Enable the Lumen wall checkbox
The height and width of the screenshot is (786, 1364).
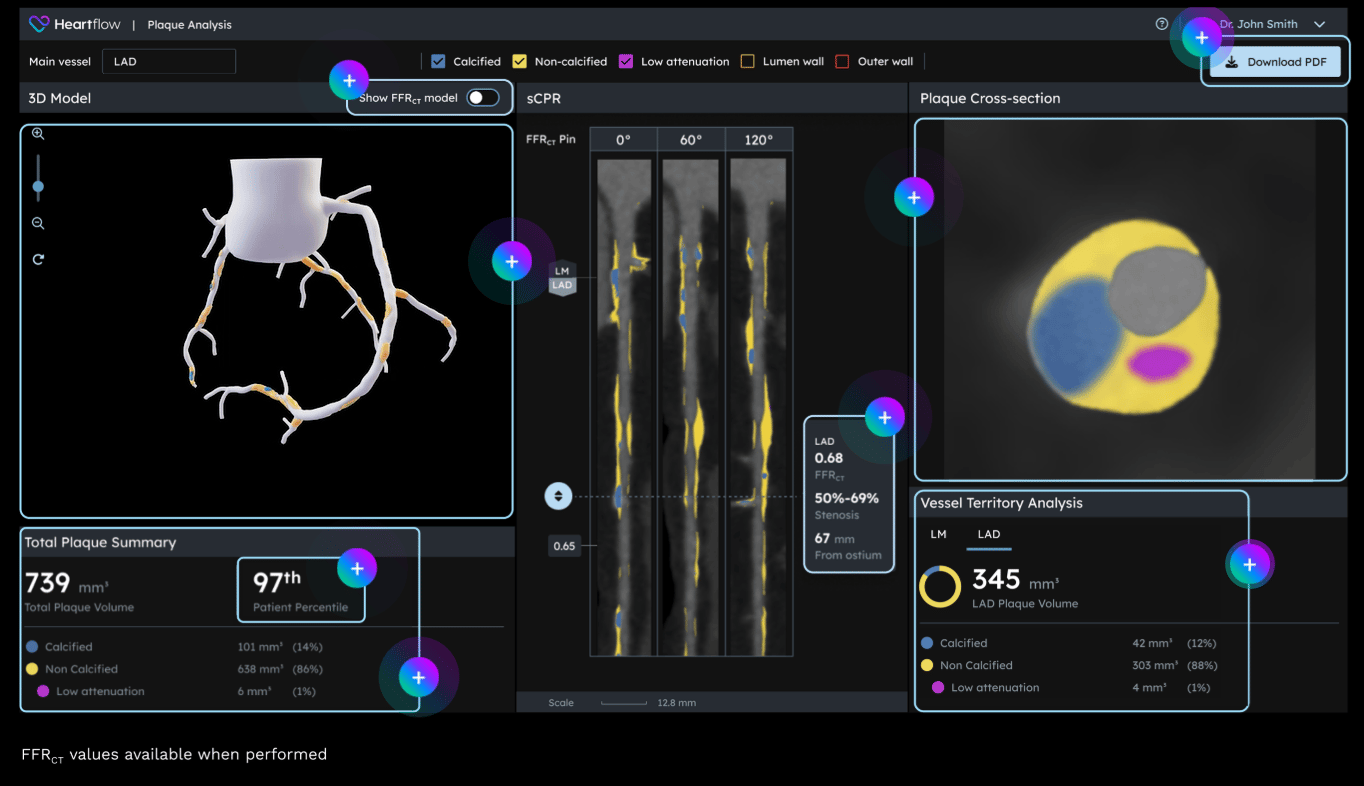tap(747, 62)
